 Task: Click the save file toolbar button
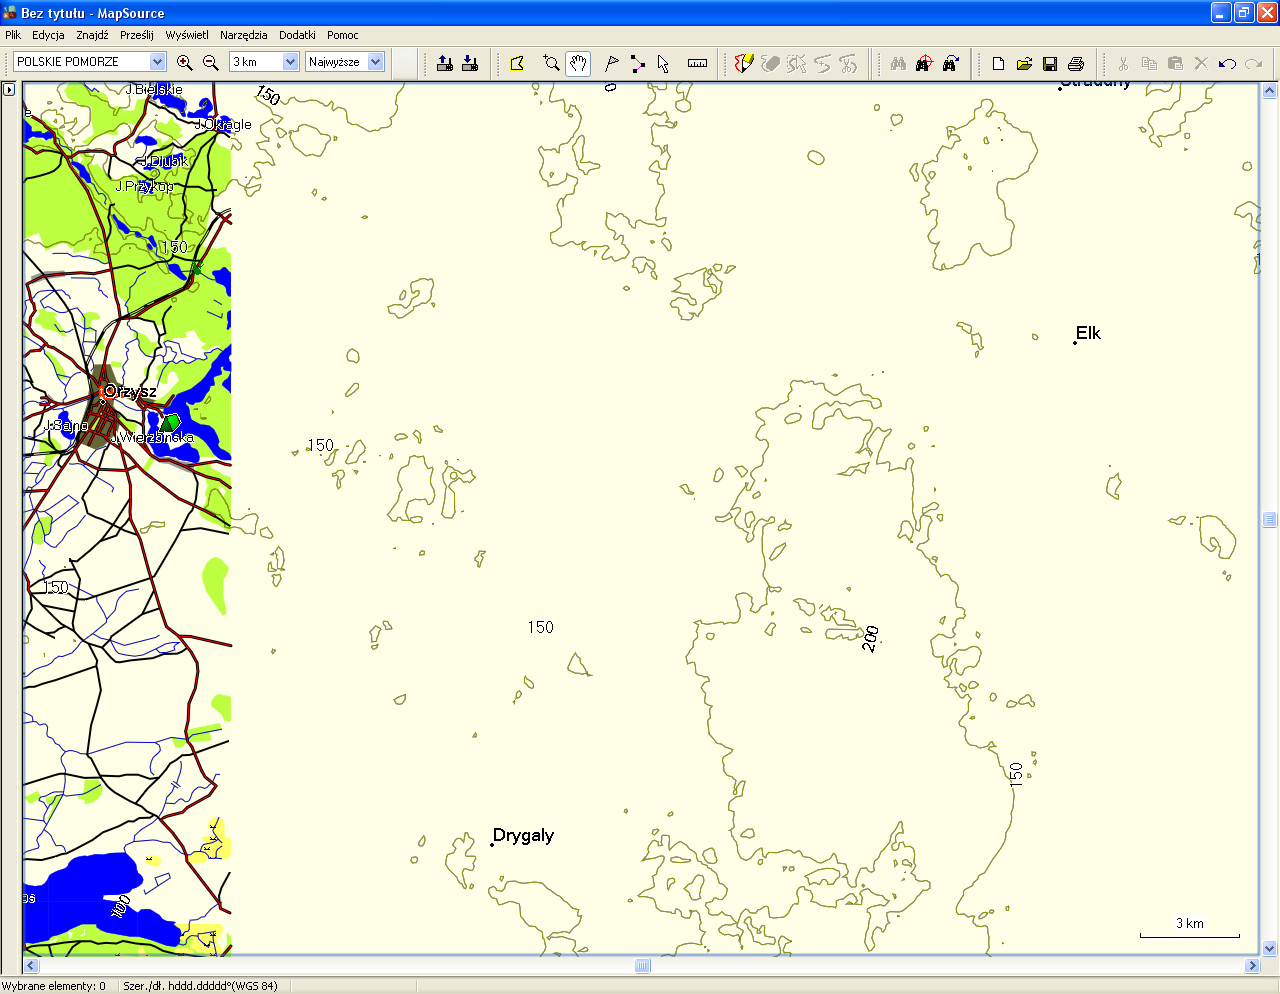coord(1050,63)
